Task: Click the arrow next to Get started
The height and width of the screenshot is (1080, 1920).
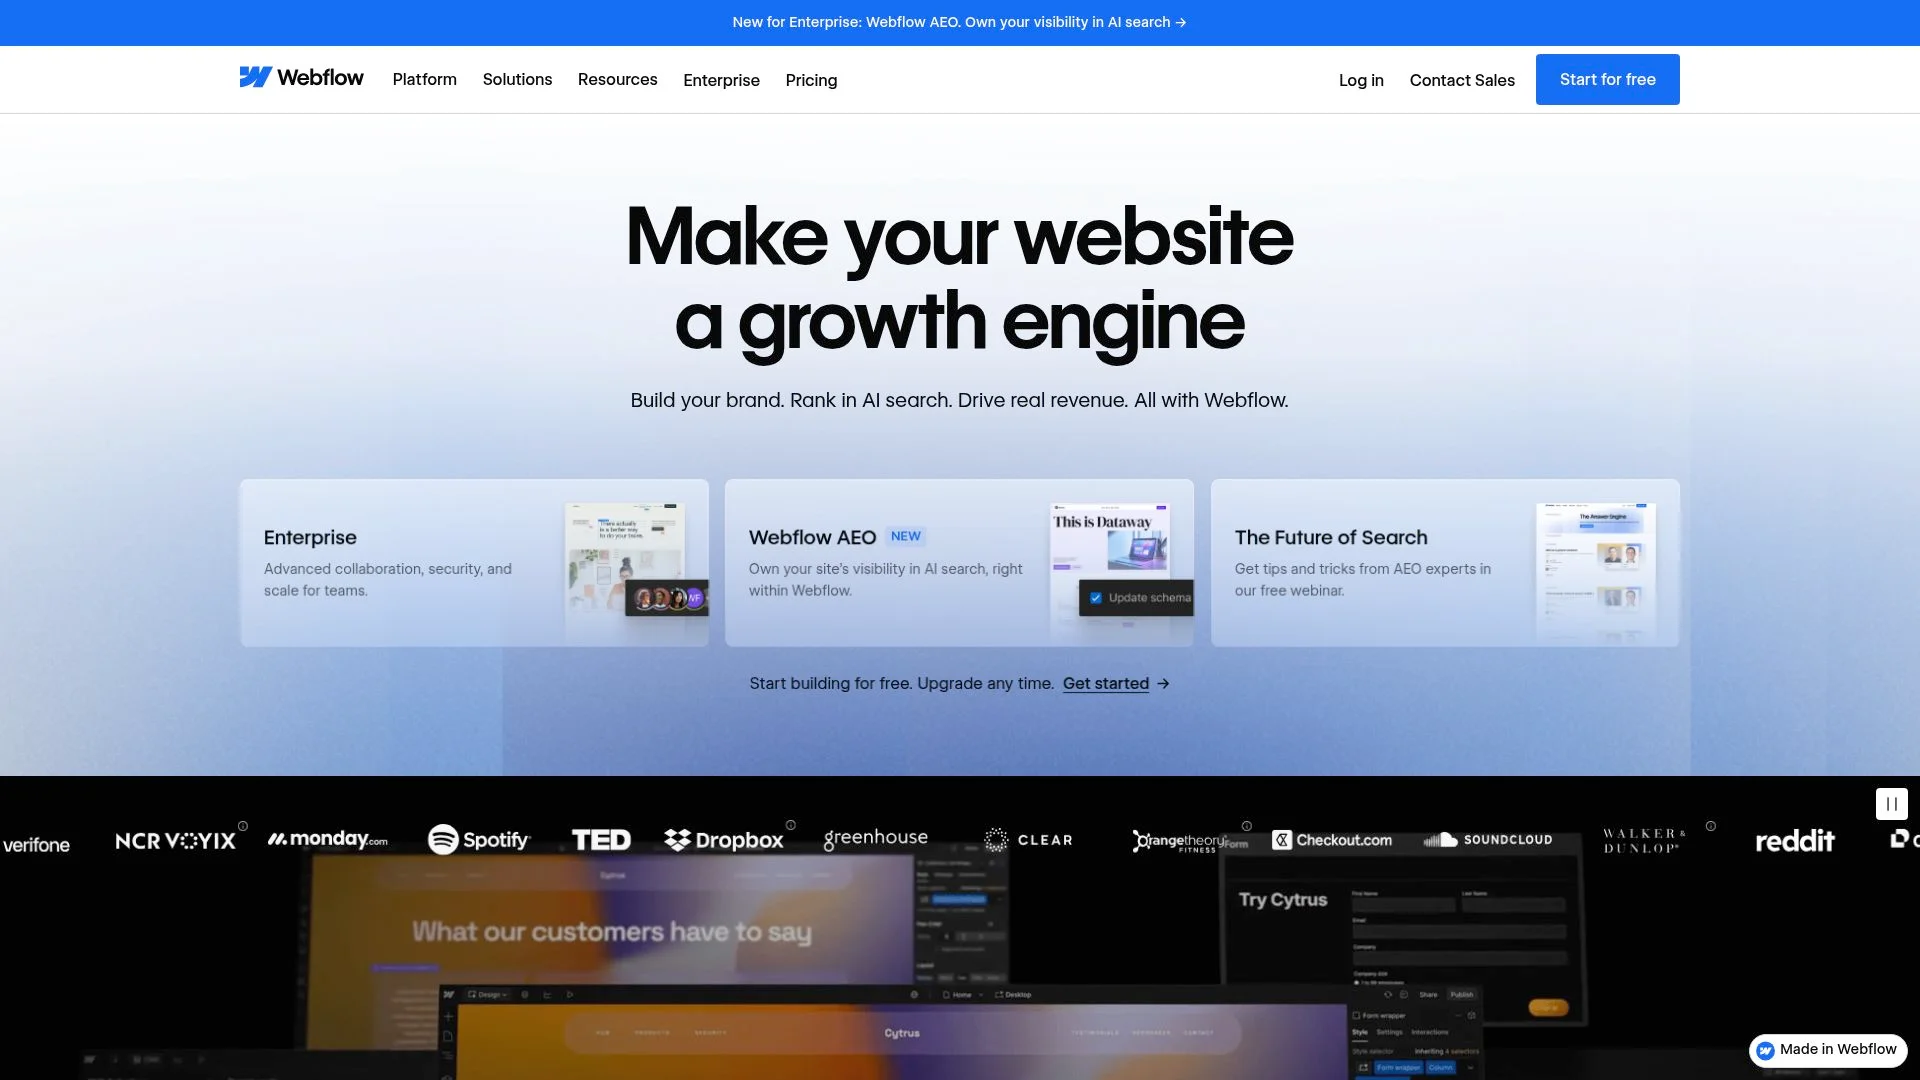Action: click(1163, 684)
